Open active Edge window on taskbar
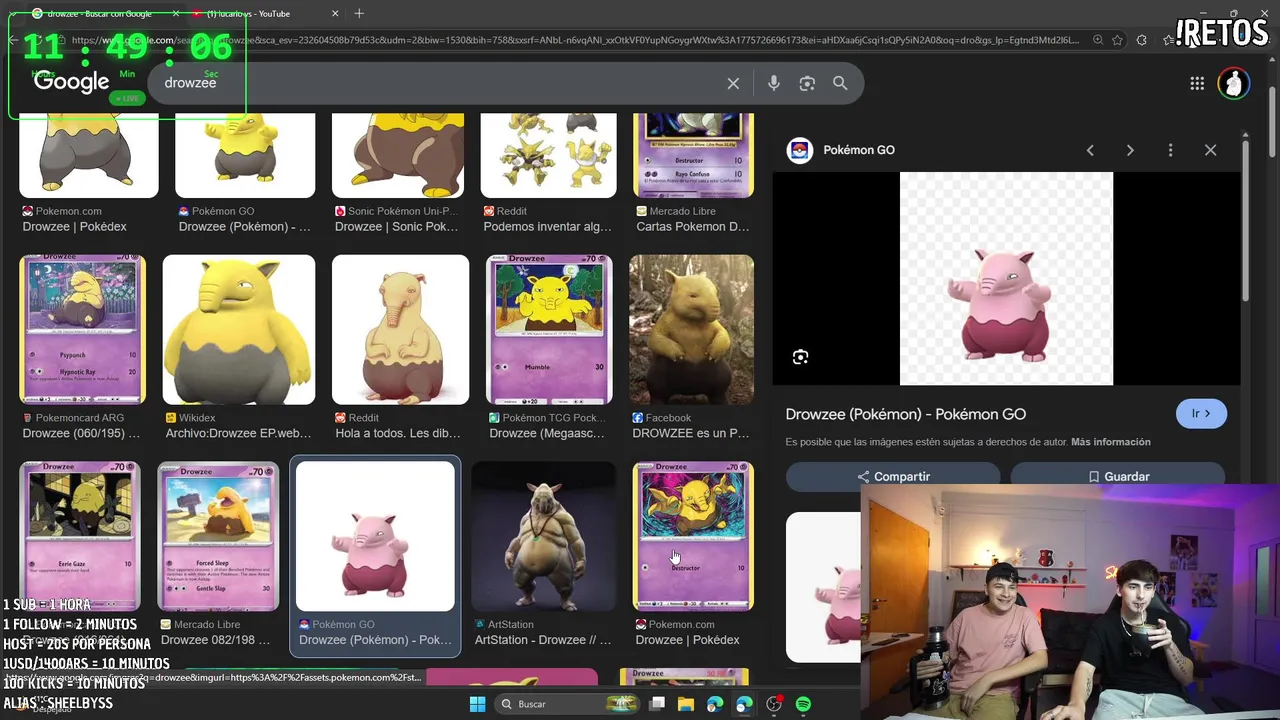This screenshot has width=1280, height=720. click(744, 704)
